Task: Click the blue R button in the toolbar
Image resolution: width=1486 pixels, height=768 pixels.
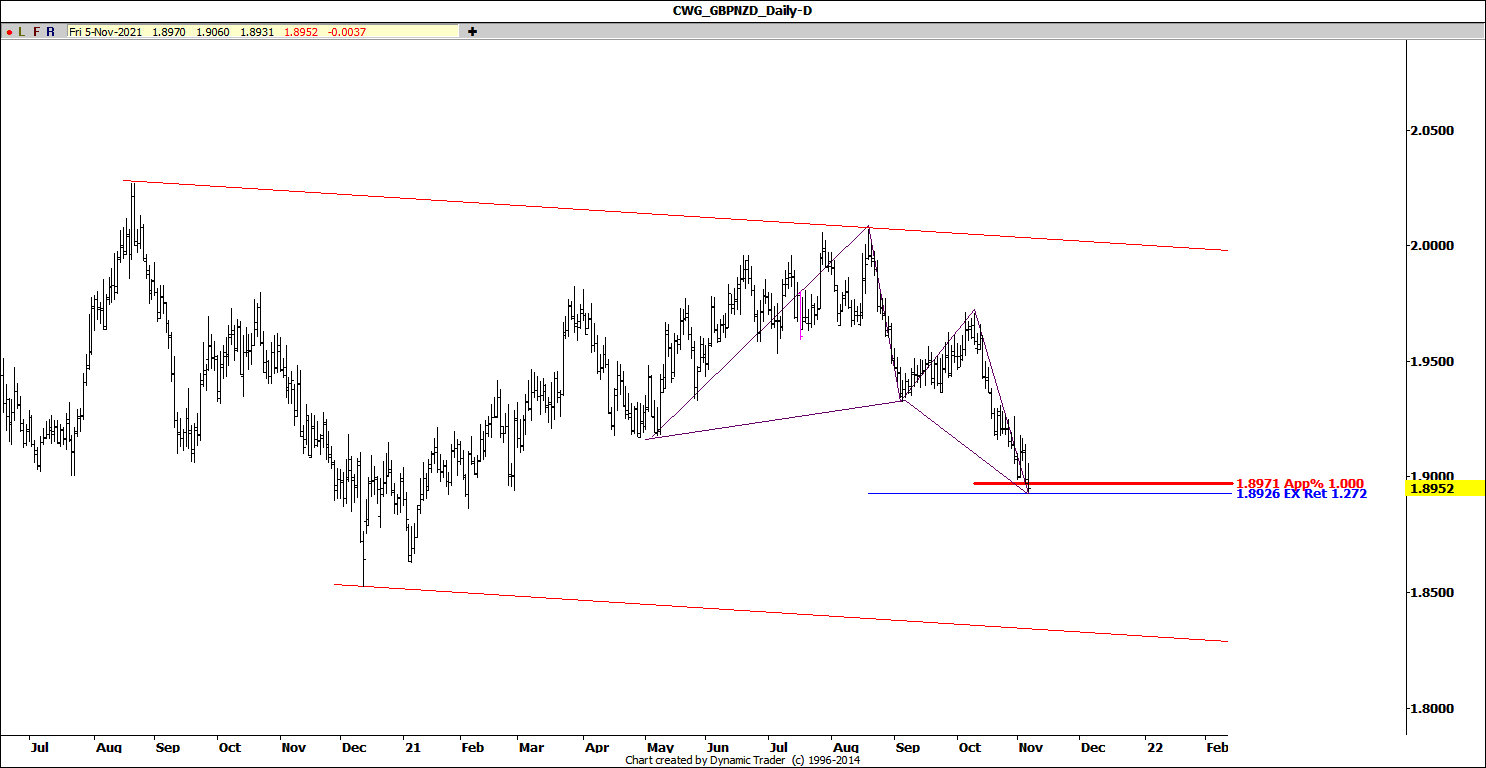Action: click(50, 32)
